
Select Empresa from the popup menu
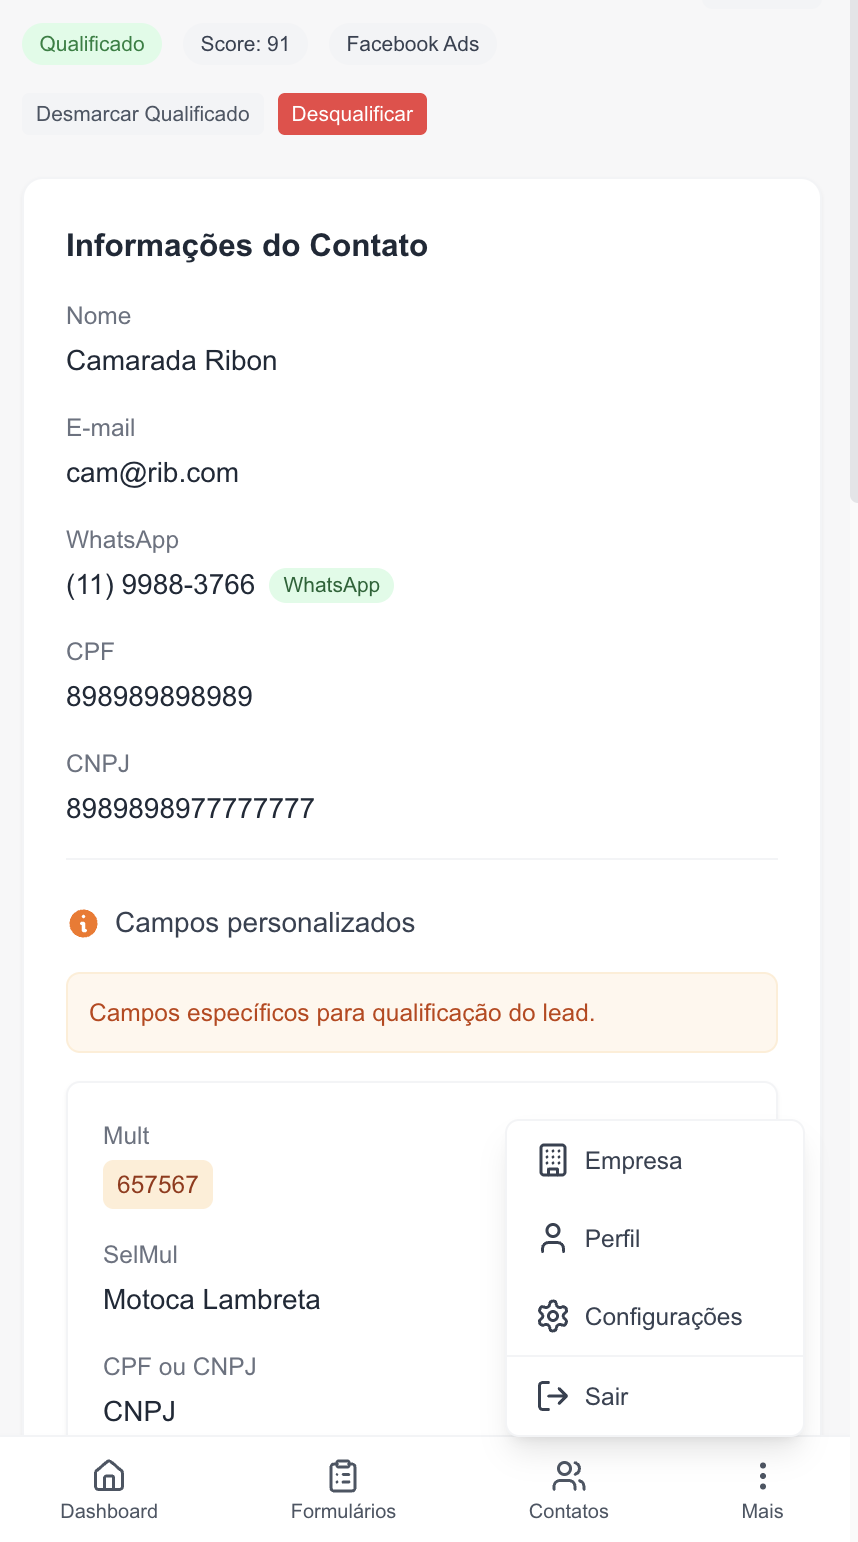(x=634, y=1161)
